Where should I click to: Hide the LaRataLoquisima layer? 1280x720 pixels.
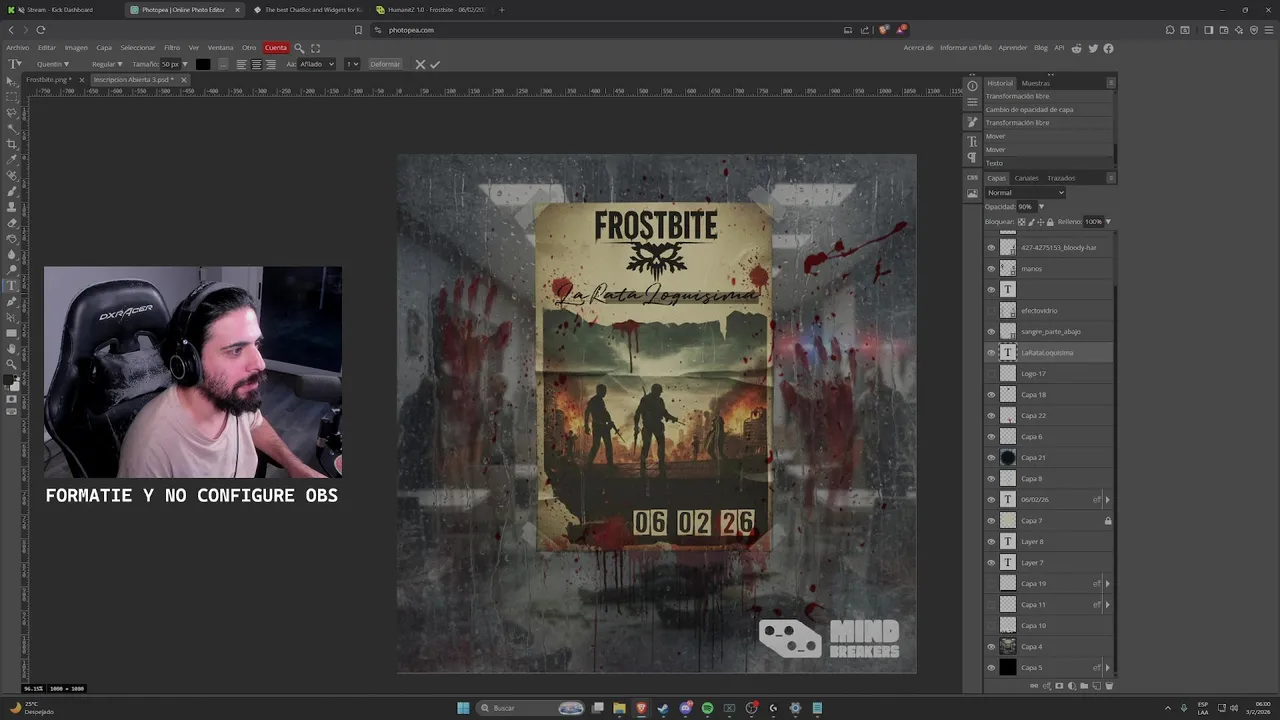coord(991,353)
